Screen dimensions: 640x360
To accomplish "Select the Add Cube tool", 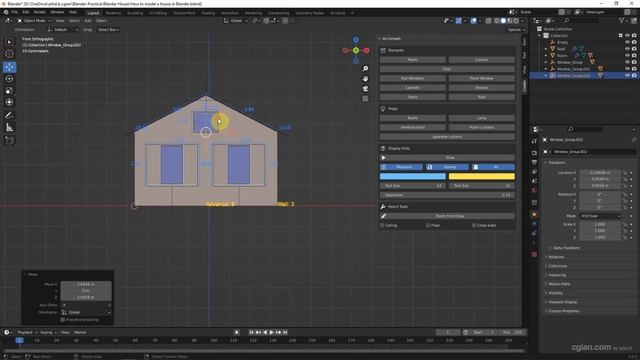I will pos(9,140).
